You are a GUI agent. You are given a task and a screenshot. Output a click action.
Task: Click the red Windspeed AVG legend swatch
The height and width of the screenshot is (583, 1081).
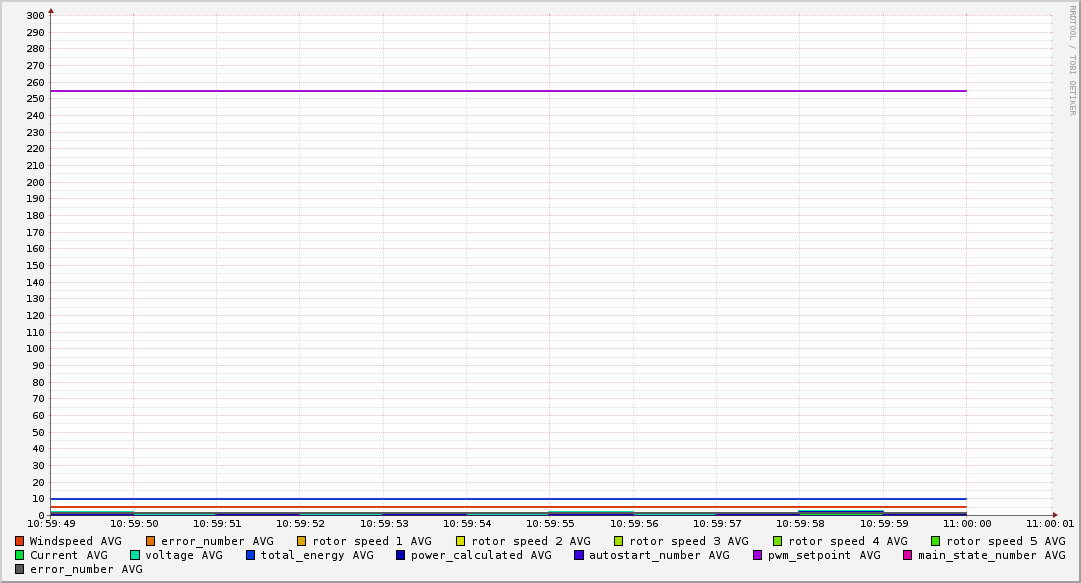[x=19, y=541]
